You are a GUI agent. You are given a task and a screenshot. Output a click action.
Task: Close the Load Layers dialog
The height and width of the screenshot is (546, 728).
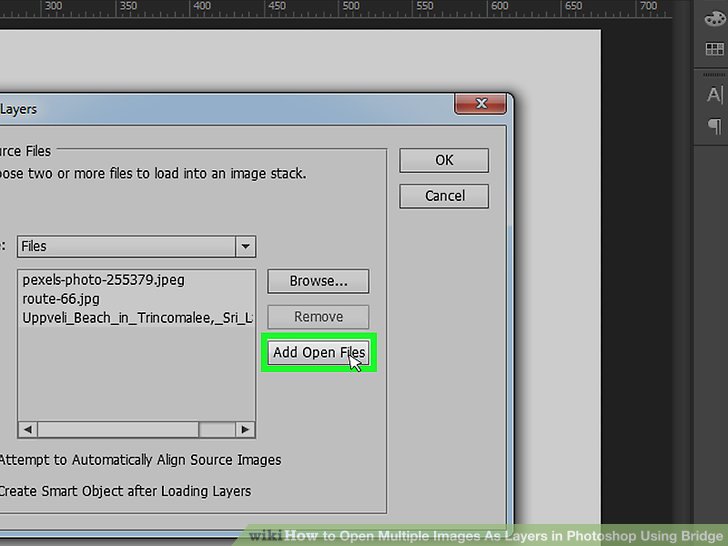click(481, 104)
